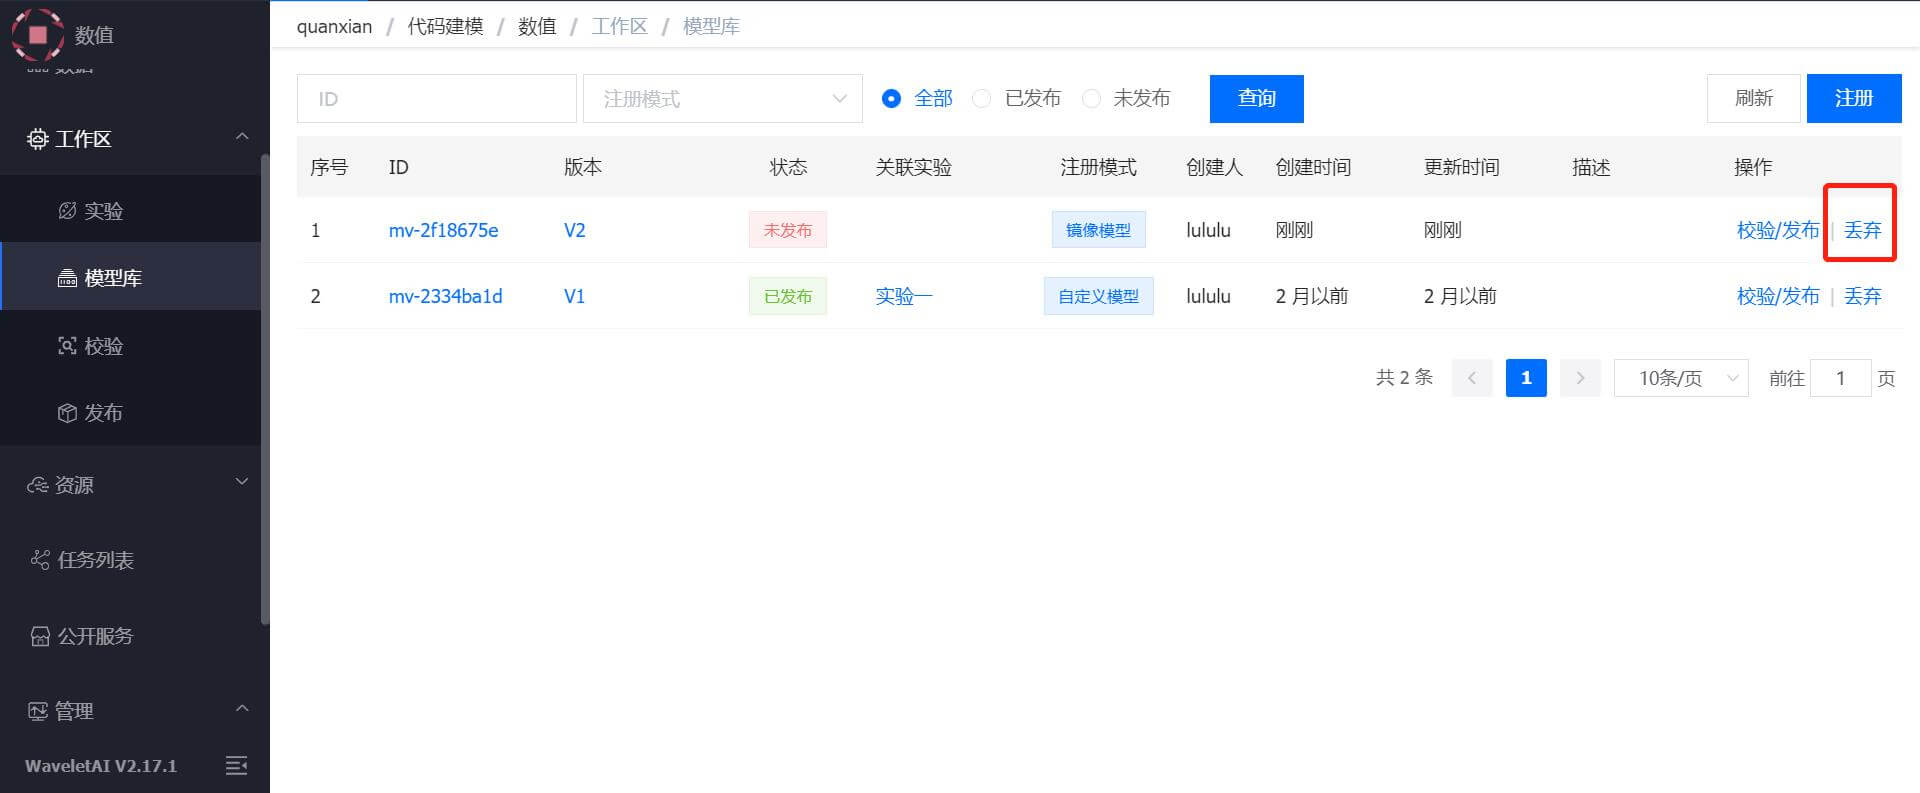Open the 公开服务 menu item
Image resolution: width=1920 pixels, height=793 pixels.
click(x=130, y=636)
